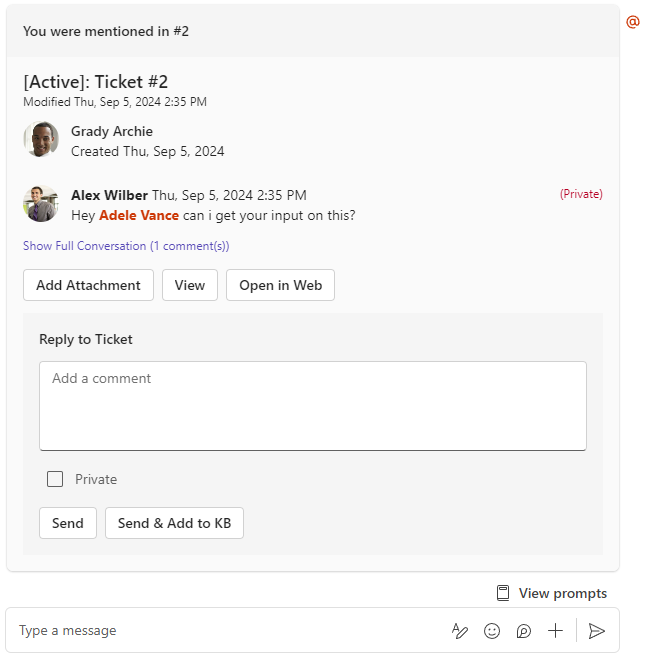Click the Add Attachment button
The height and width of the screenshot is (665, 651).
pos(88,285)
